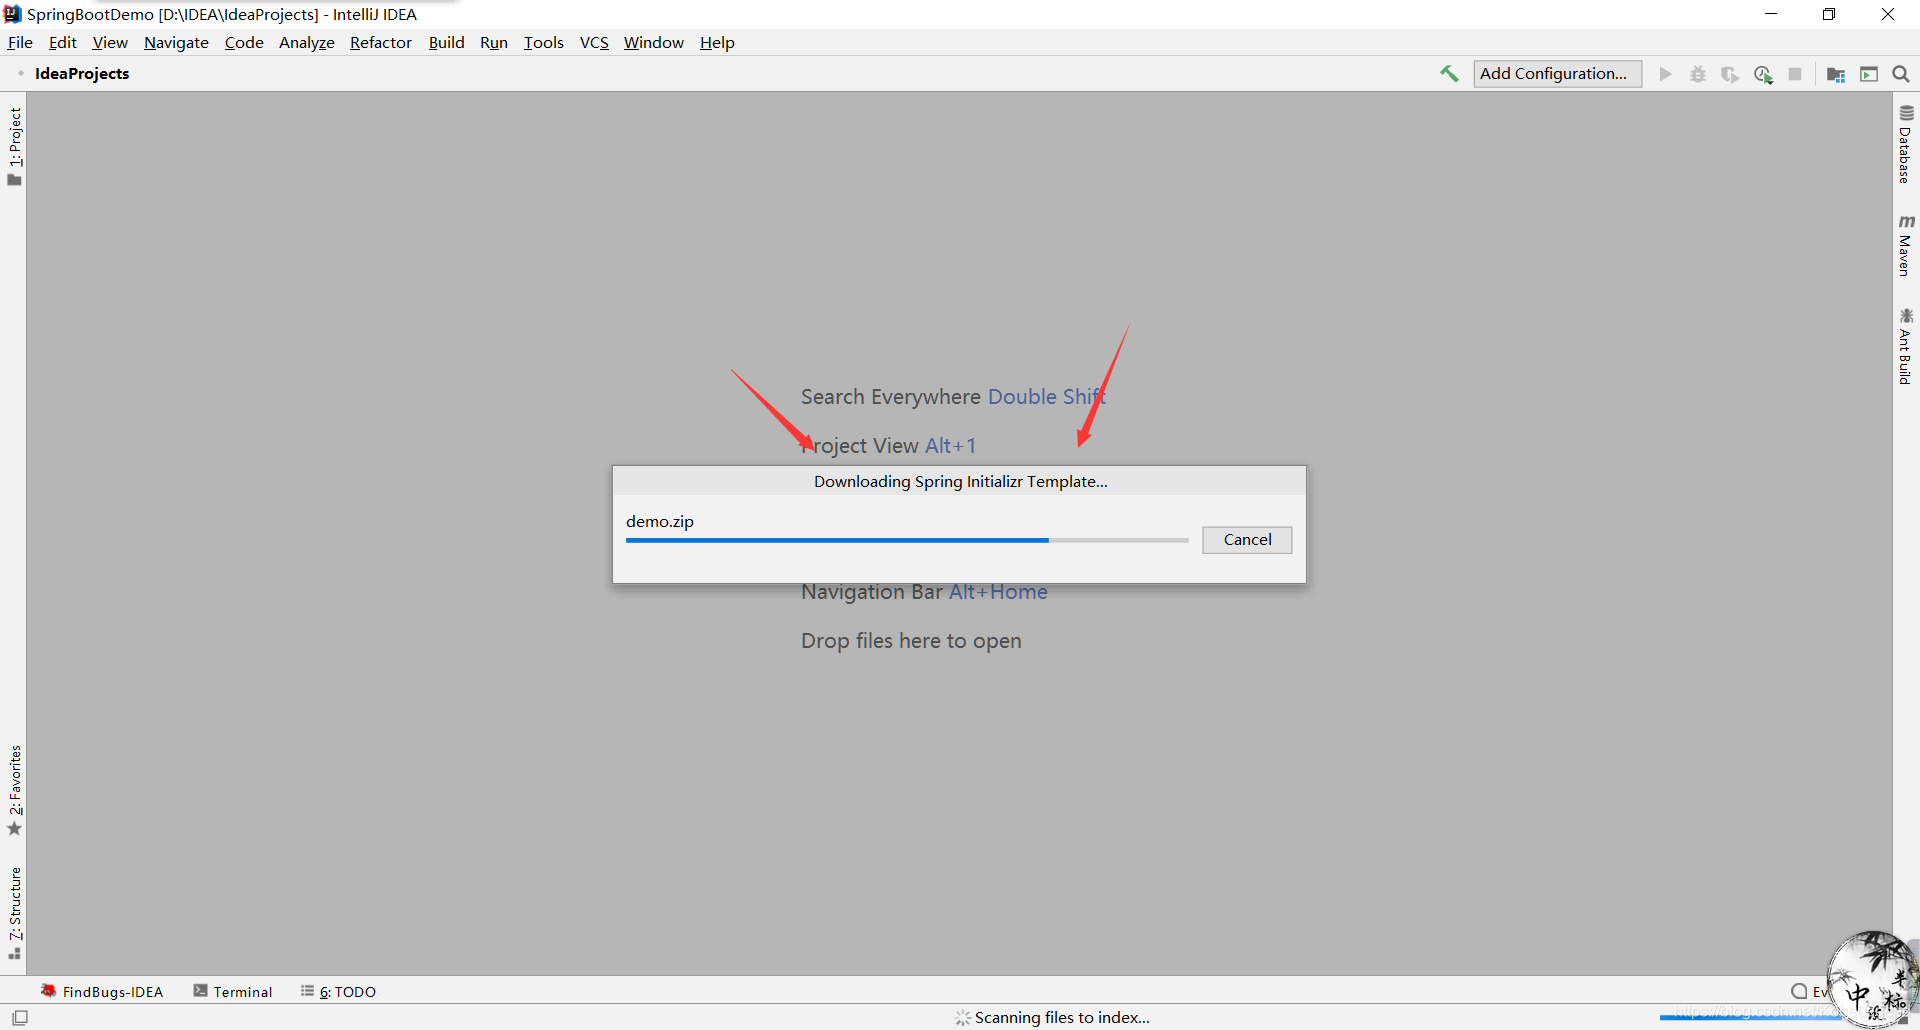Click the Search Everywhere Double Shift hint
Viewport: 1920px width, 1030px height.
[953, 397]
